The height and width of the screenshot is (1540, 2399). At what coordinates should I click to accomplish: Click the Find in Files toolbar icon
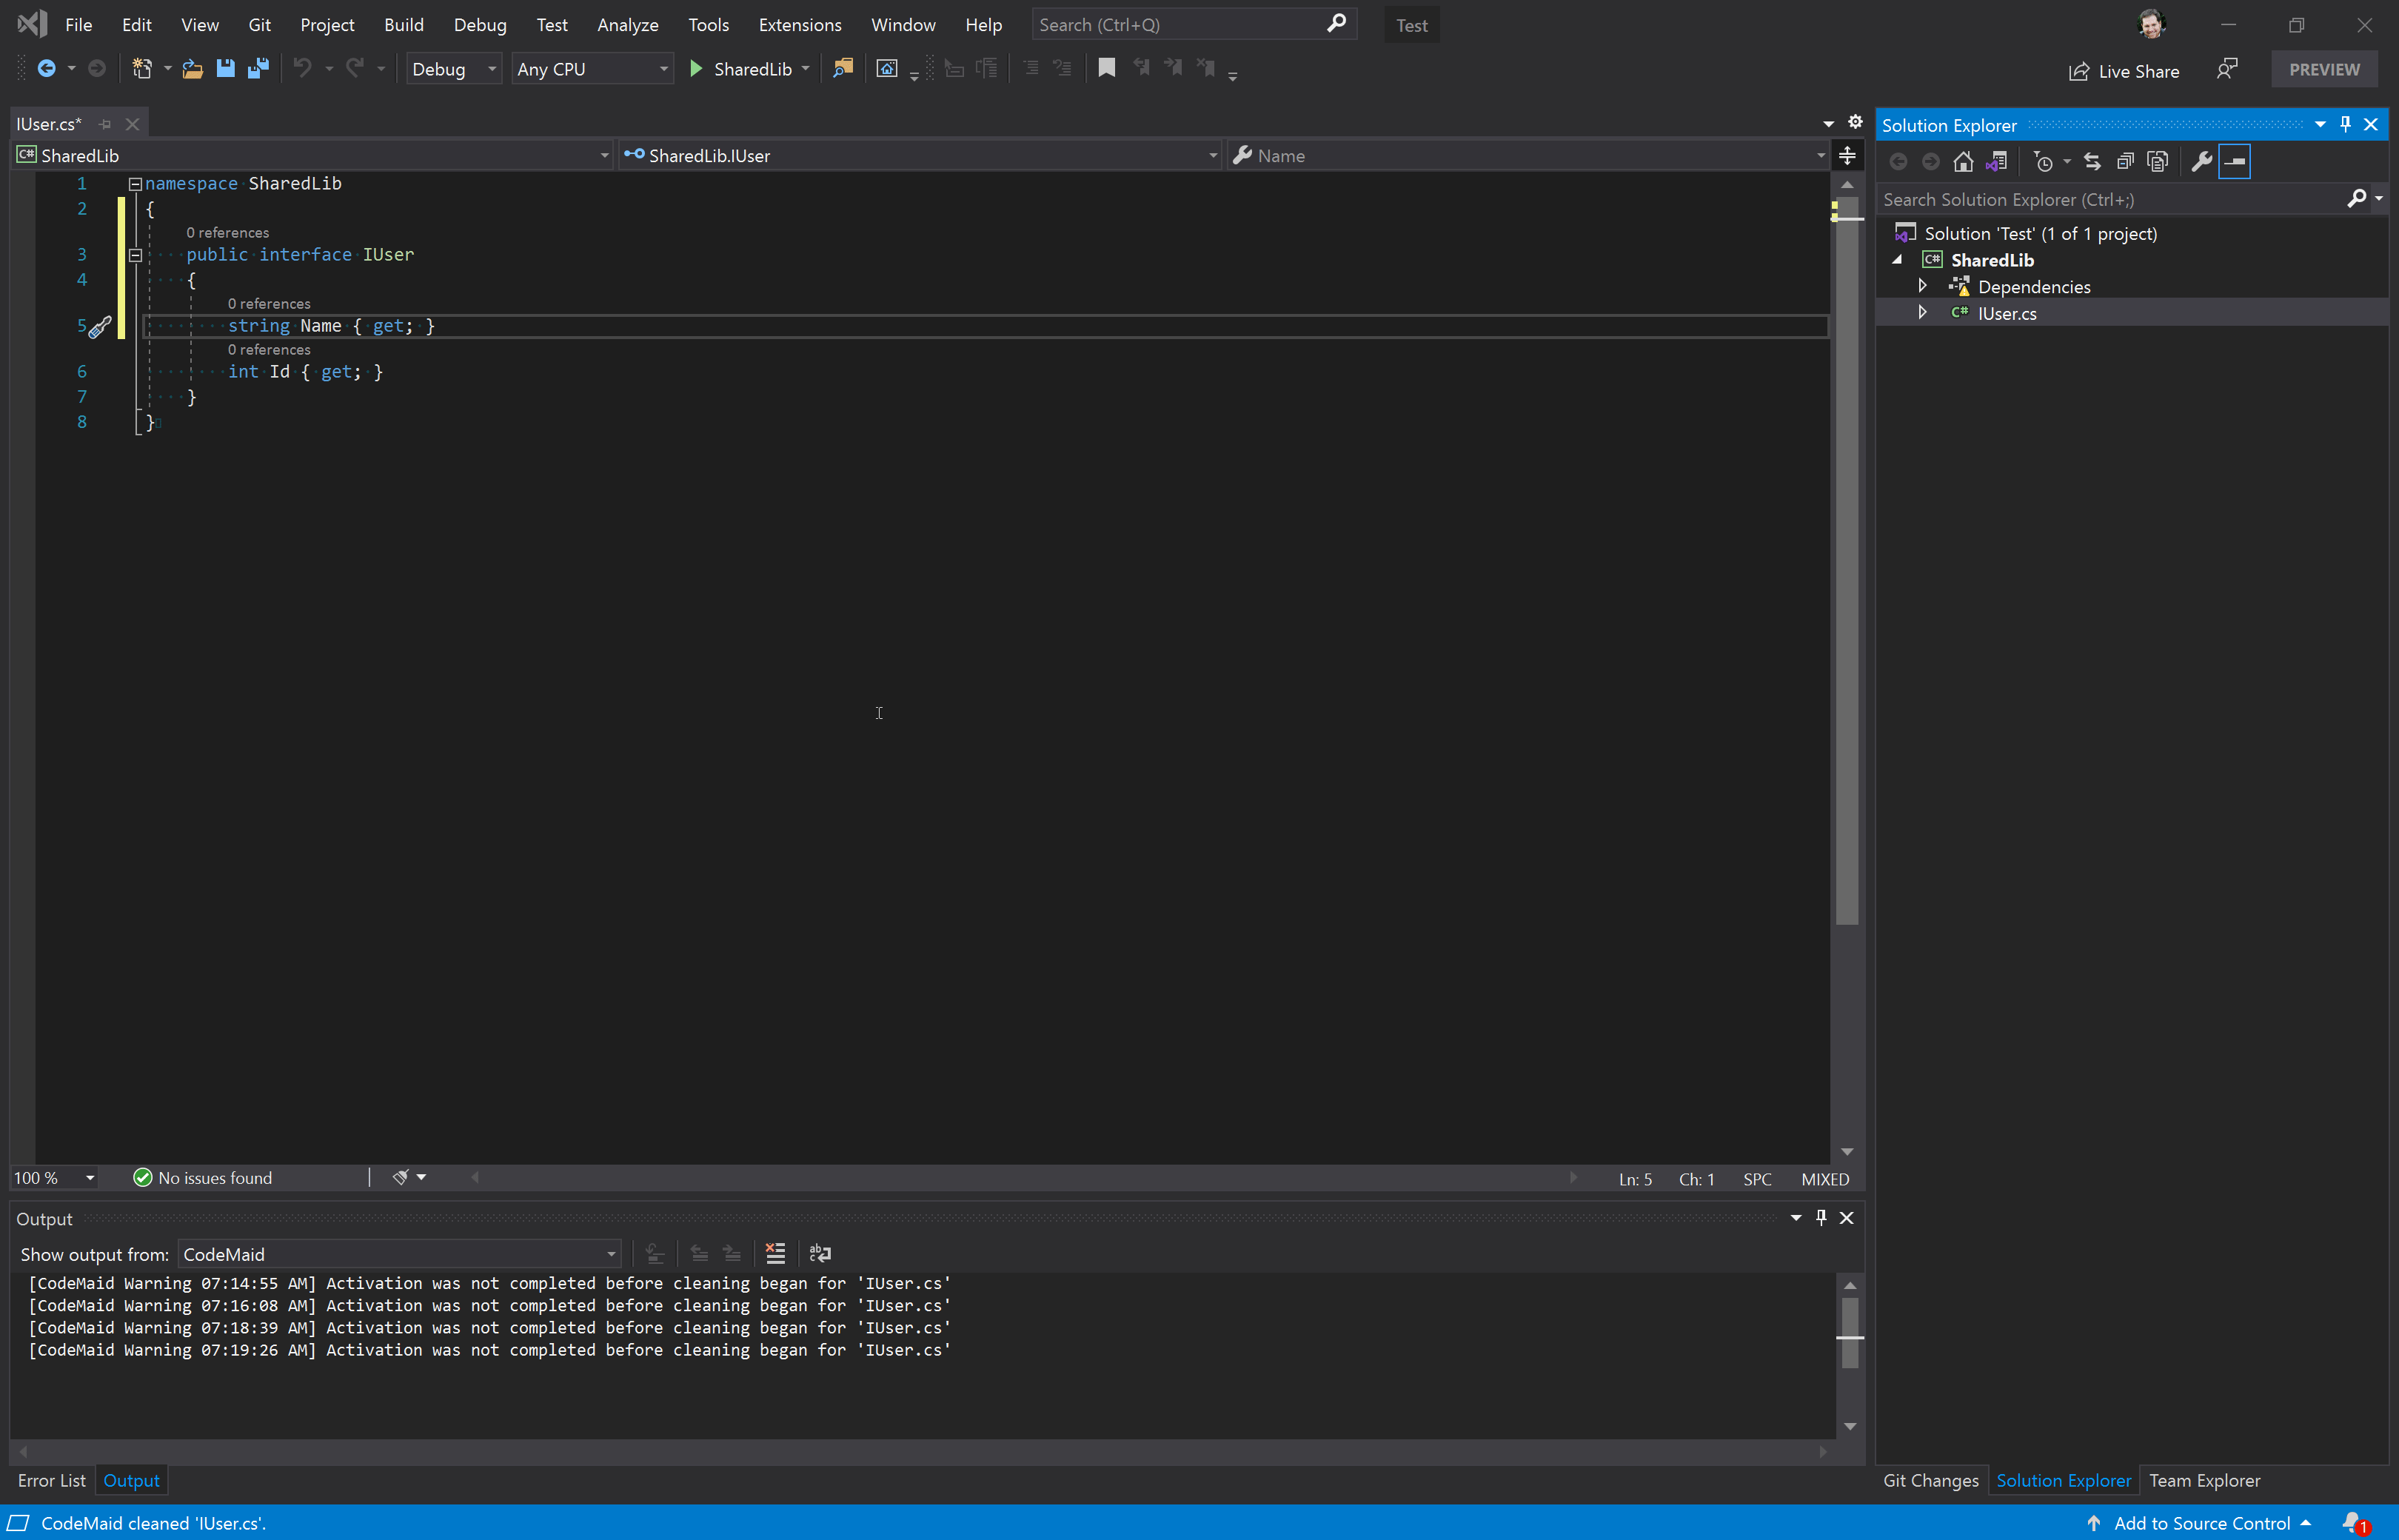click(843, 68)
